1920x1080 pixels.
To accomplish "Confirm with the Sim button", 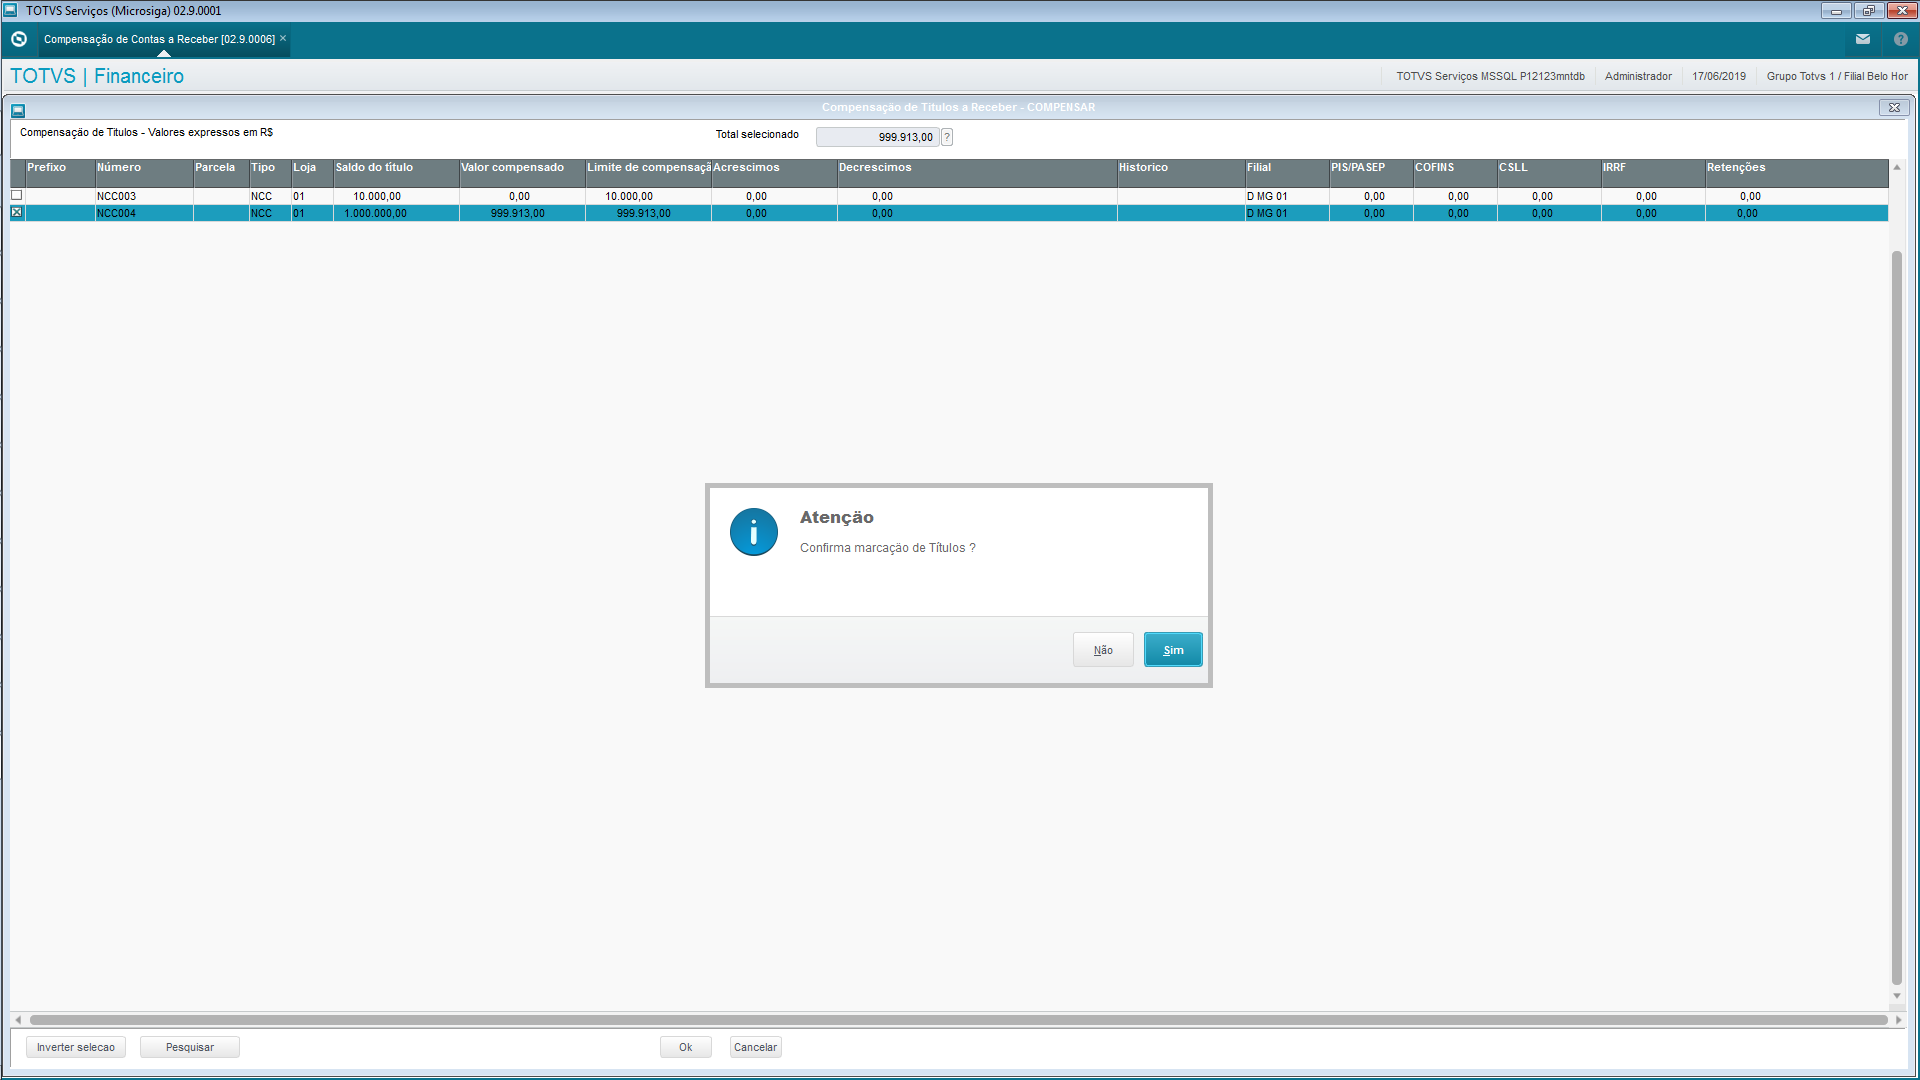I will 1172,650.
